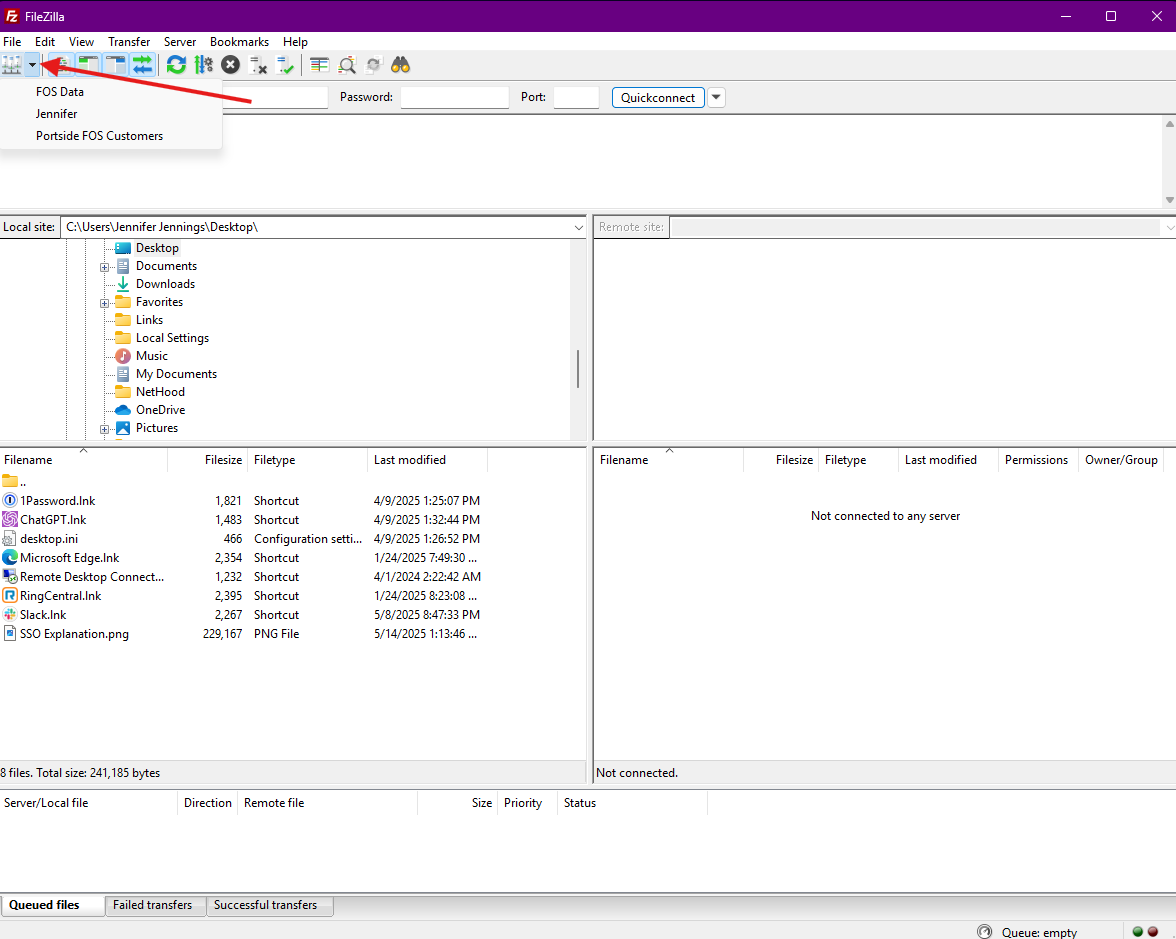Screen dimensions: 1176x939
Task: Click the local tree vertical scrollbar
Action: click(x=578, y=368)
